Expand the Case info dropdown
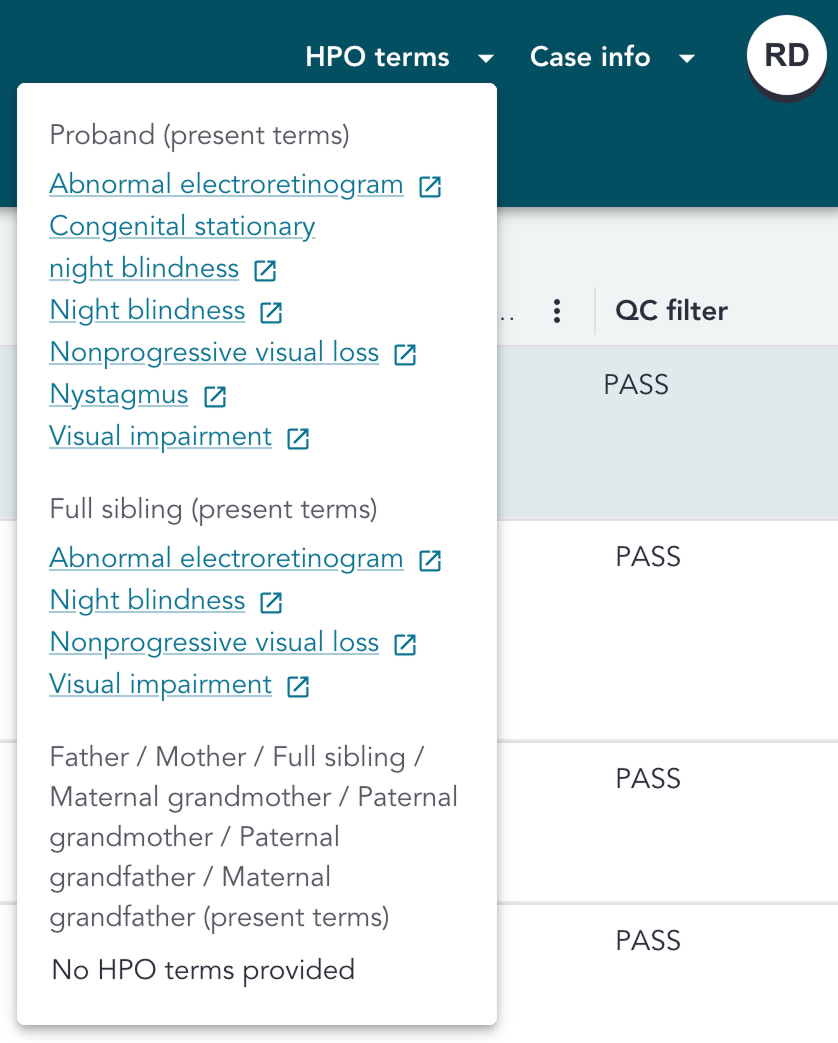This screenshot has width=838, height=1043. click(x=611, y=58)
